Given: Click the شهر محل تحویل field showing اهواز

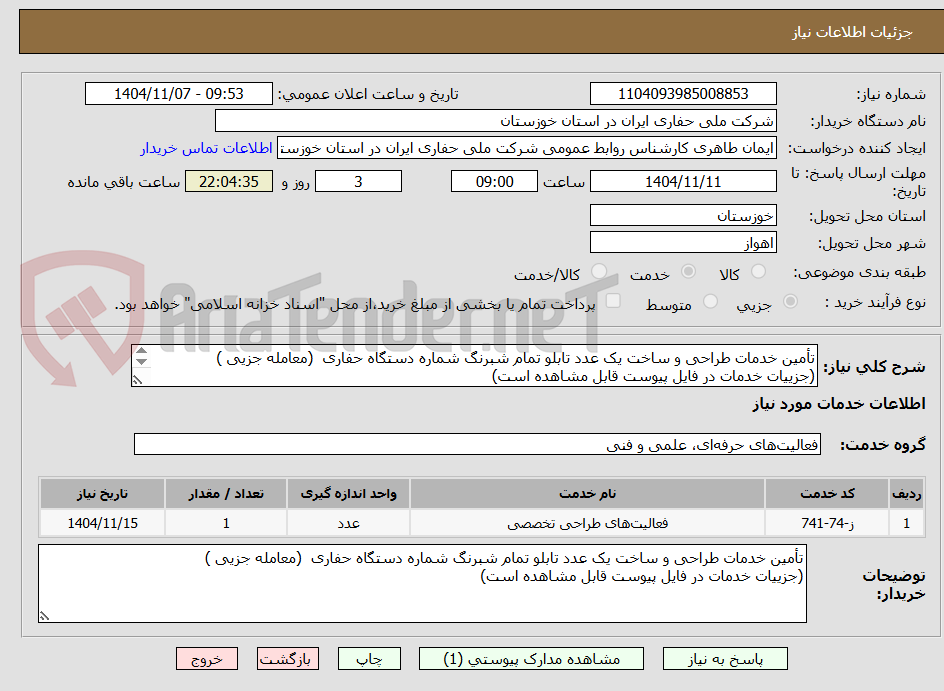Looking at the screenshot, I should pyautogui.click(x=683, y=241).
